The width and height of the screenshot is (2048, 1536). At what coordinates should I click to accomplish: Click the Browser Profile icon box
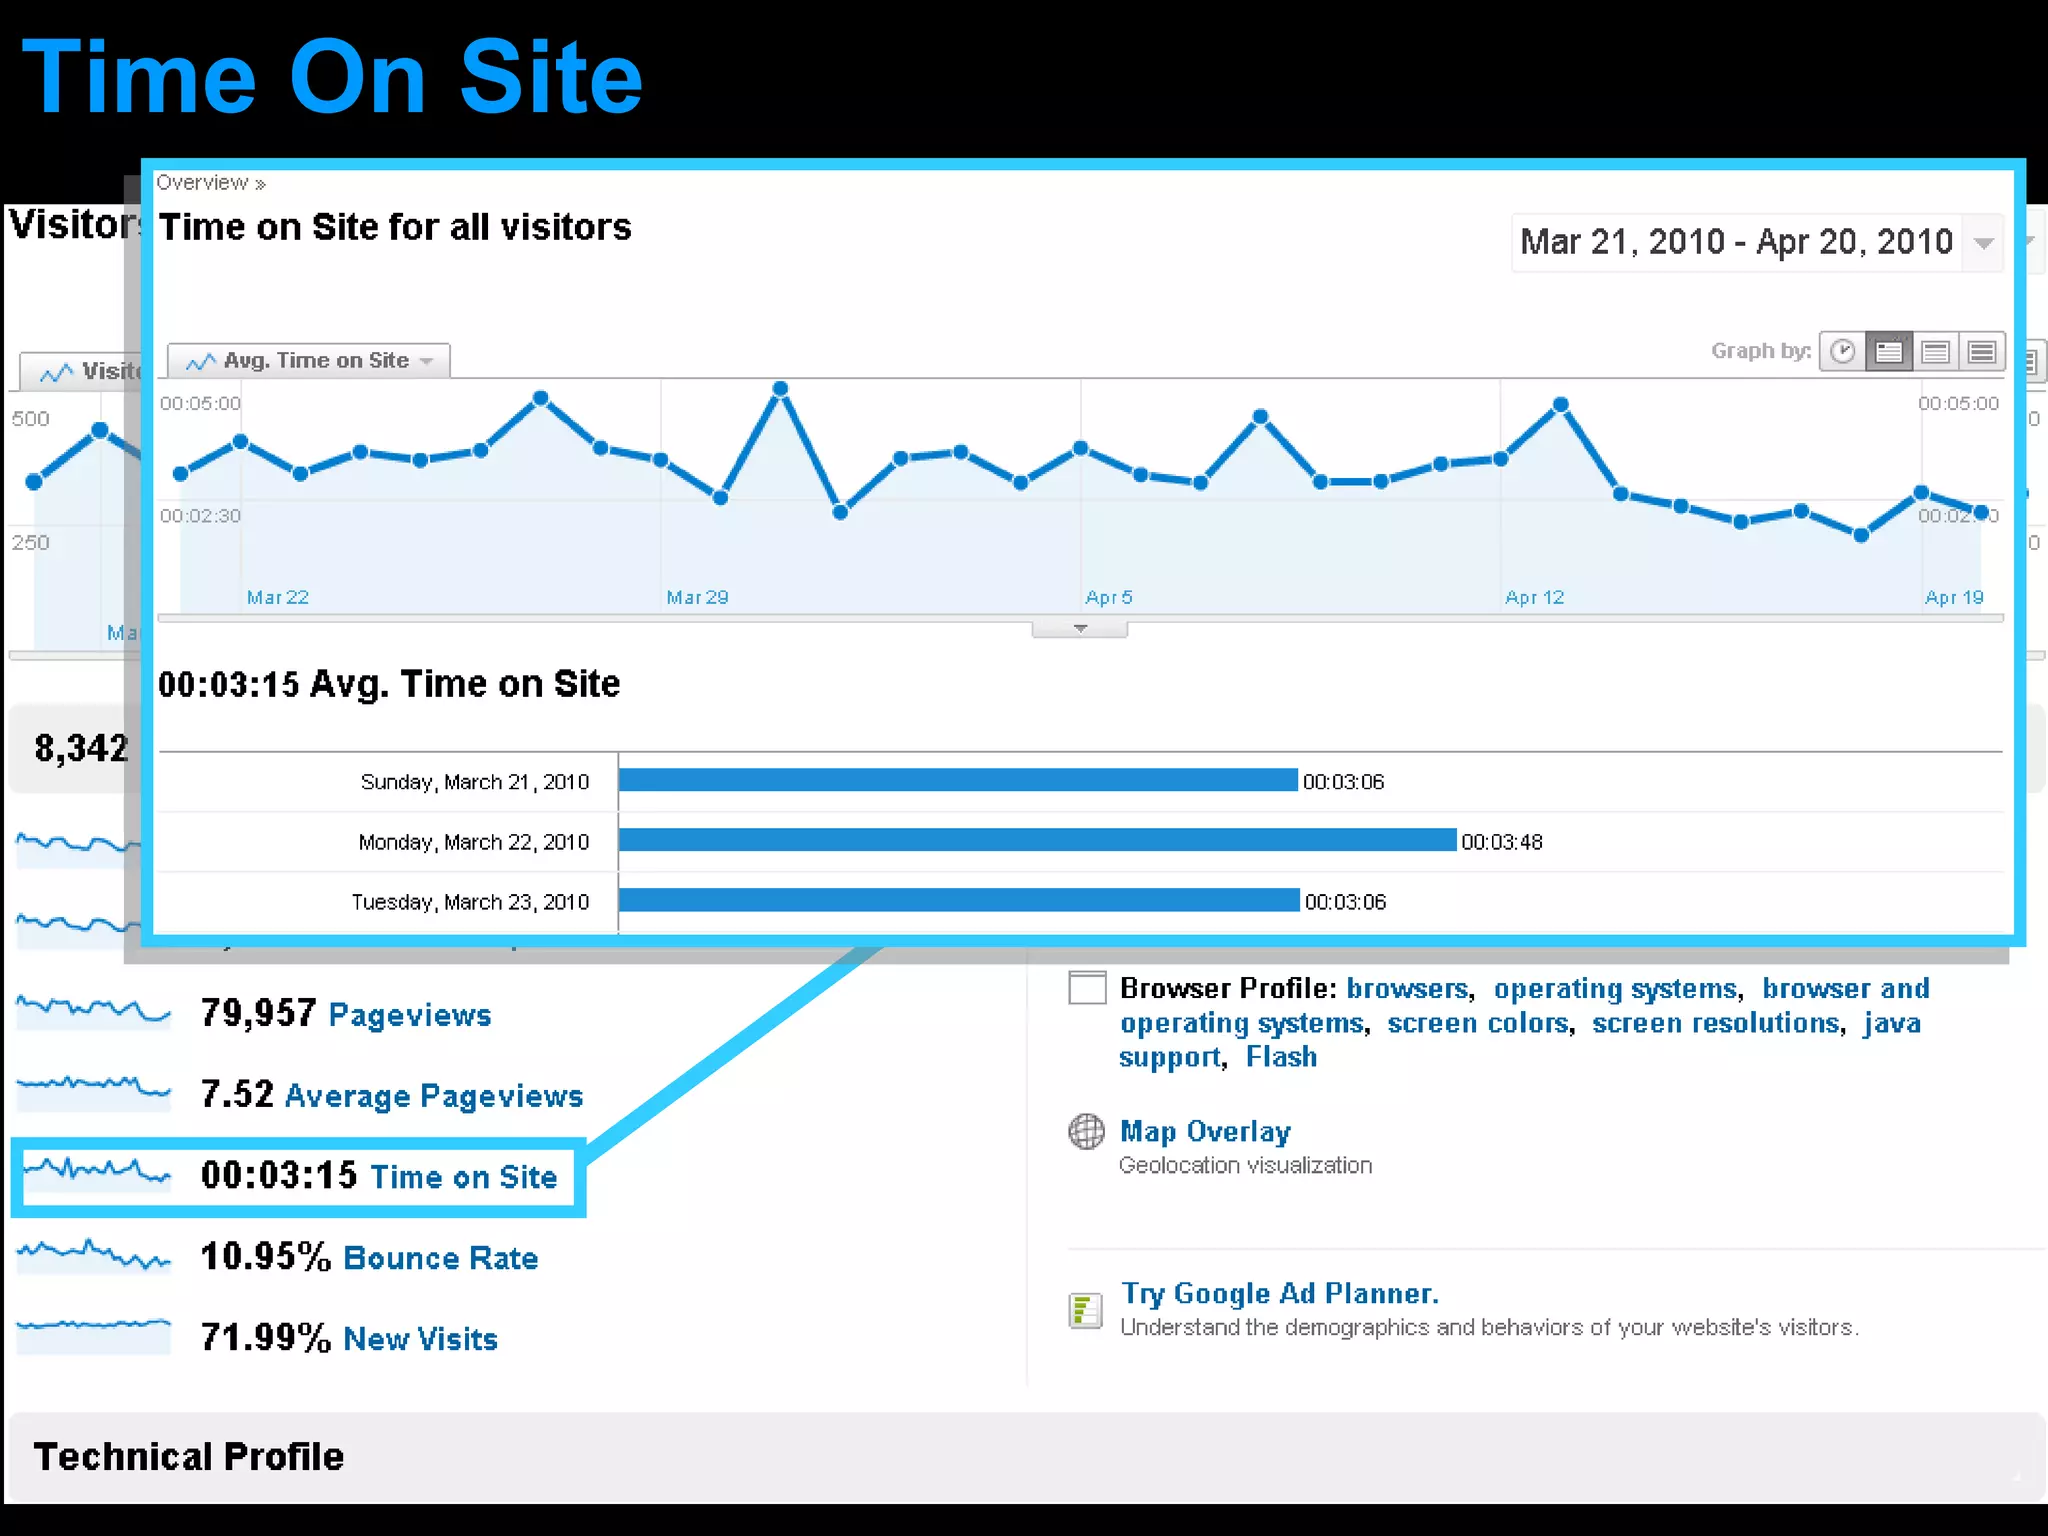coord(1087,988)
